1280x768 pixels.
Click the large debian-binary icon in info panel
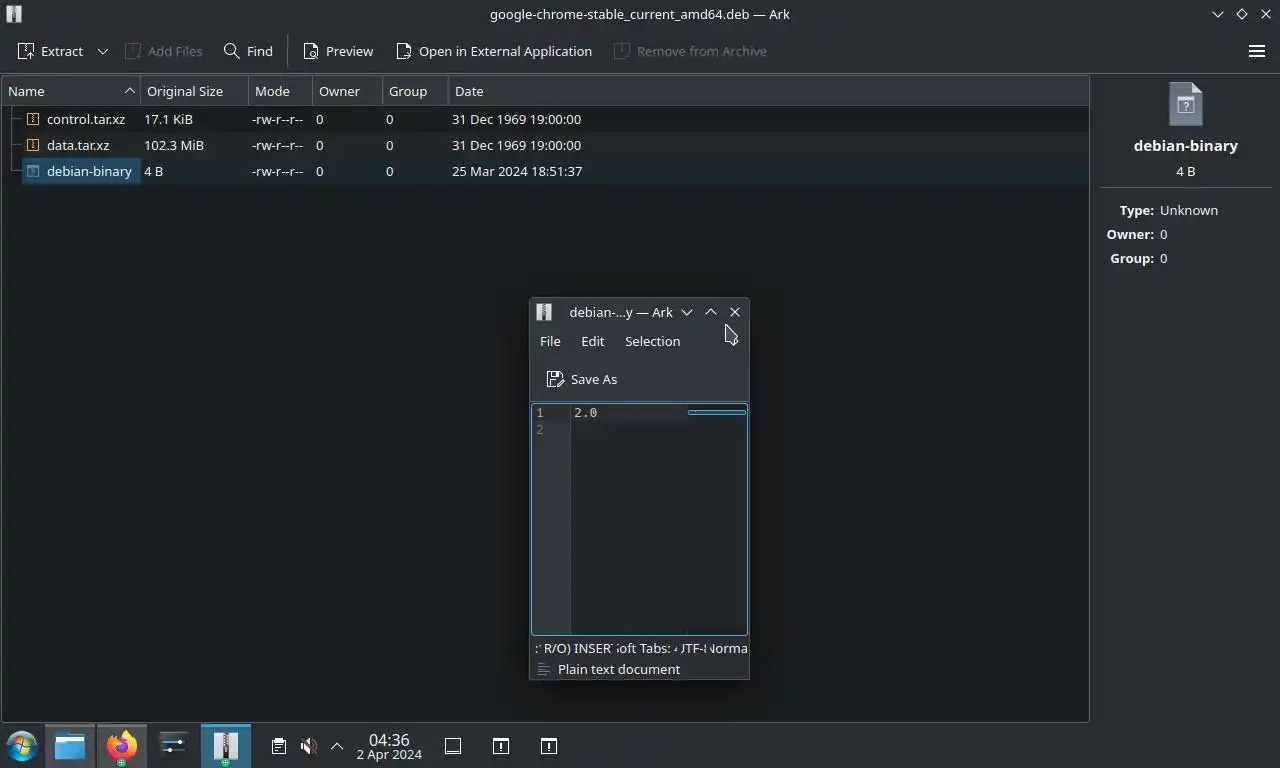[1185, 104]
